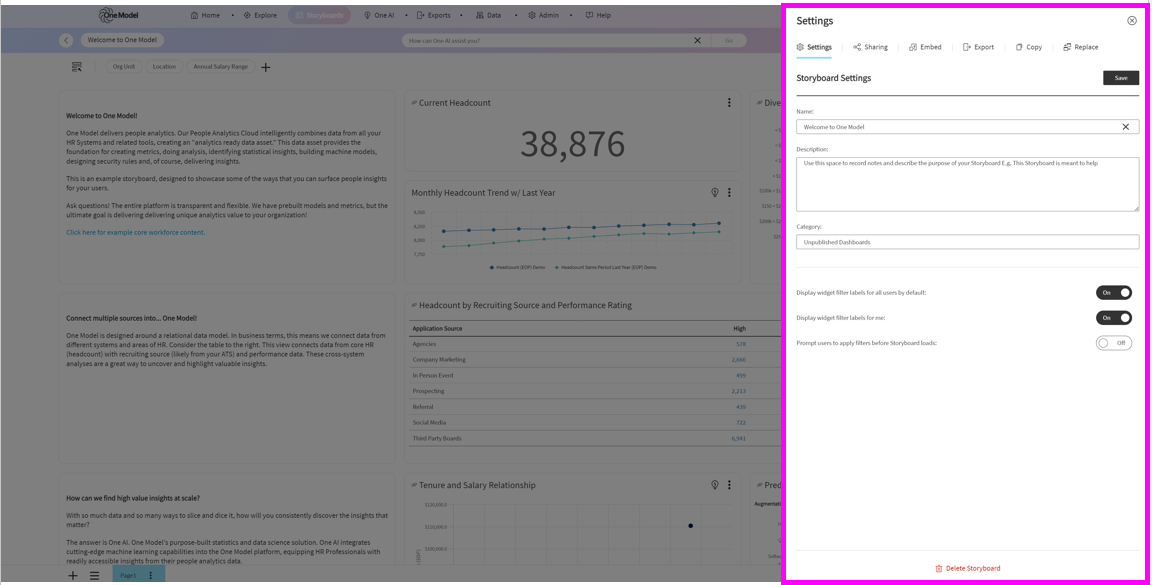Click the Company Marketing value 2,666
1152x585 pixels.
738,360
